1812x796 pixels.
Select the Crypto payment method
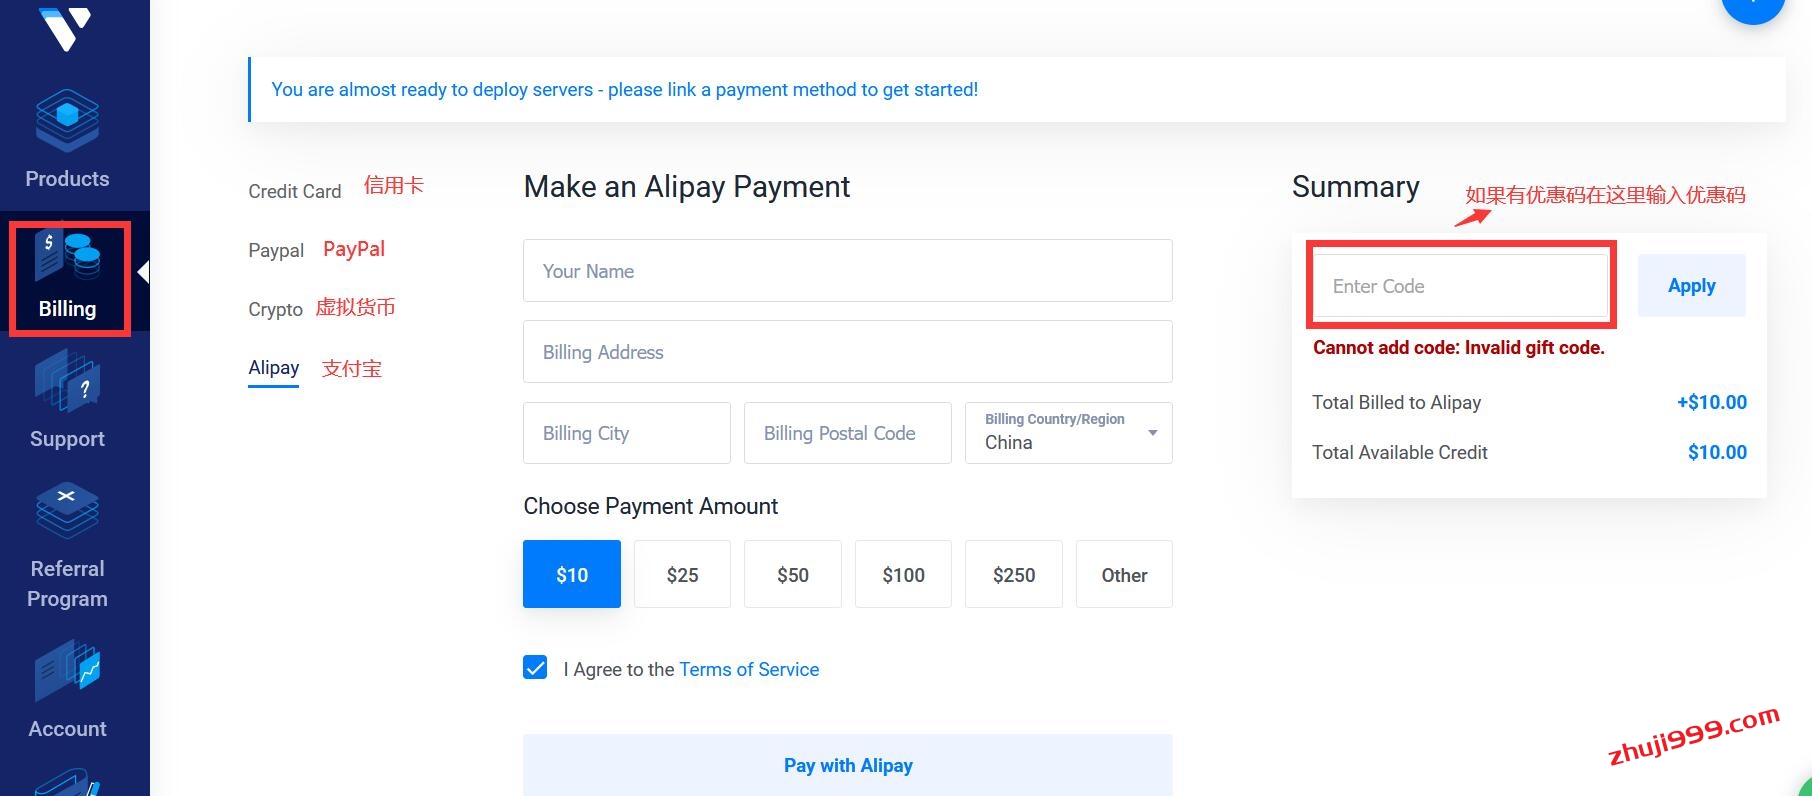(275, 309)
